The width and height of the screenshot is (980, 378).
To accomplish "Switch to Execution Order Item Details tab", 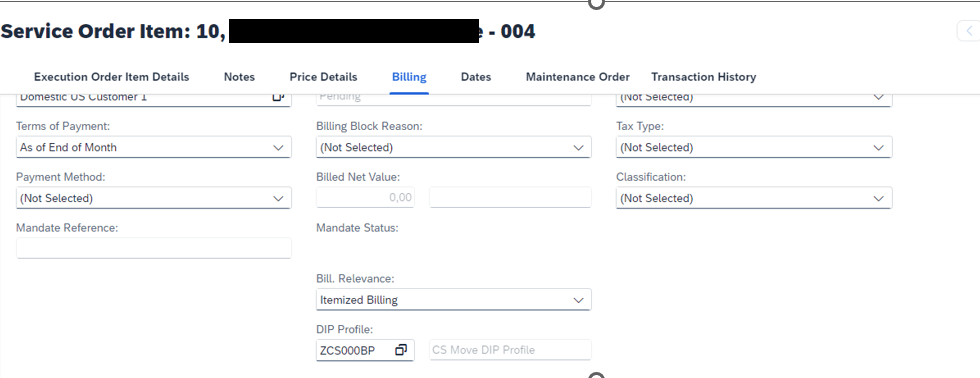I will [x=111, y=77].
